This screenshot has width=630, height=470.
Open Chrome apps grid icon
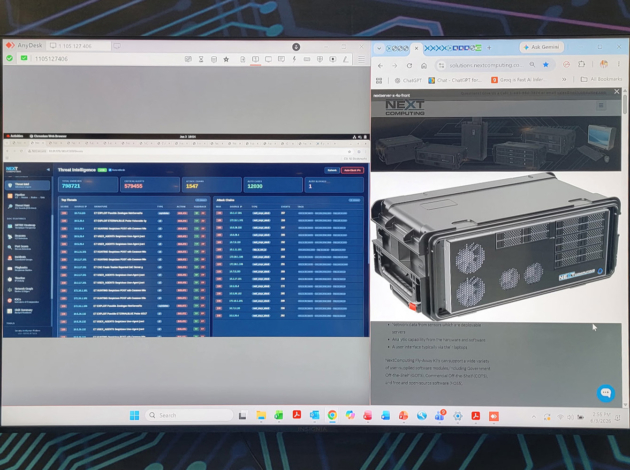[x=378, y=80]
